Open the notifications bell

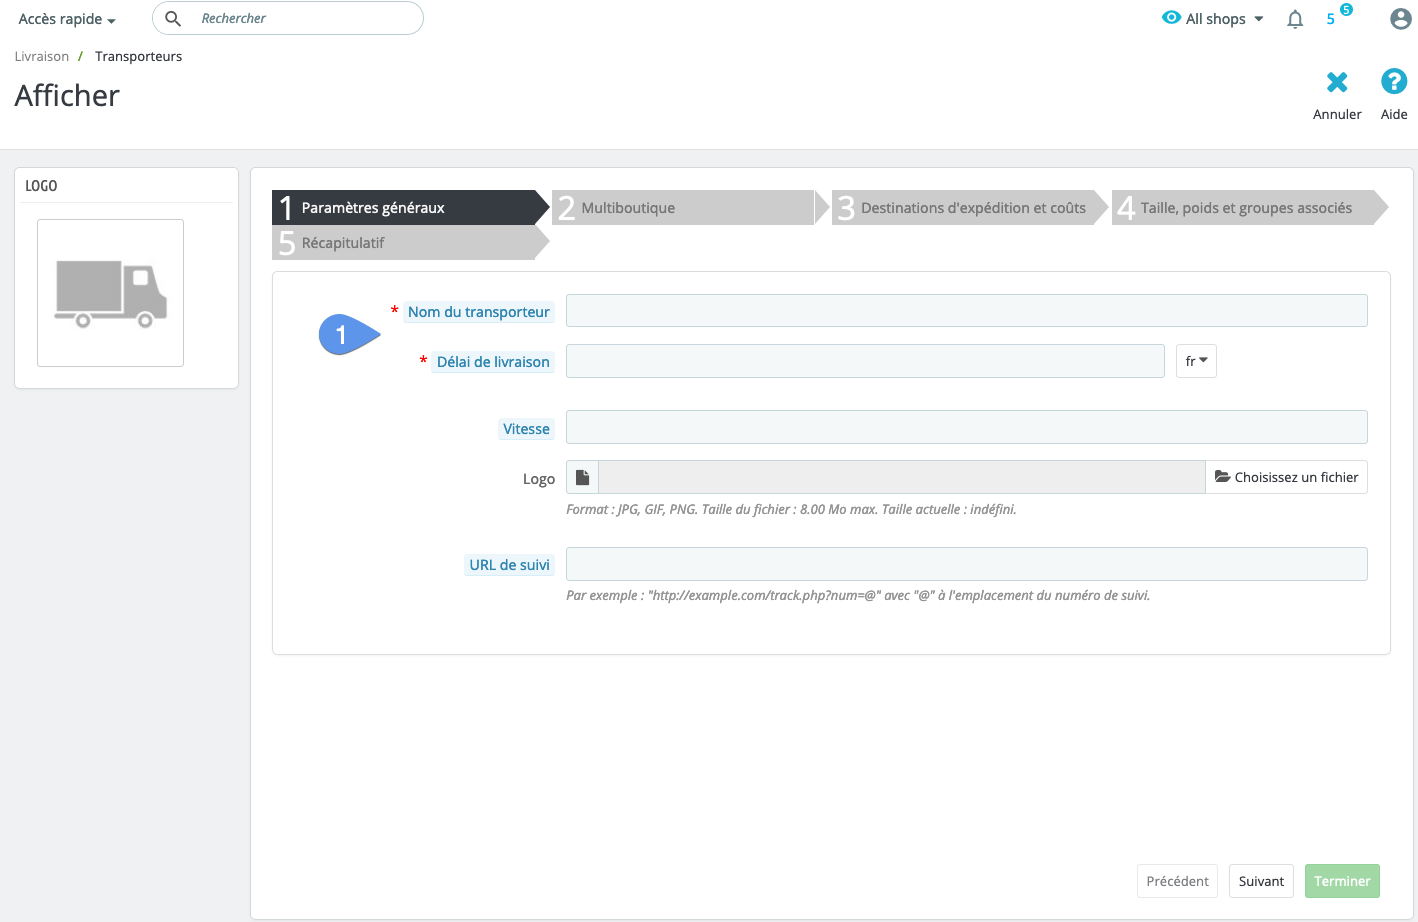click(x=1295, y=19)
